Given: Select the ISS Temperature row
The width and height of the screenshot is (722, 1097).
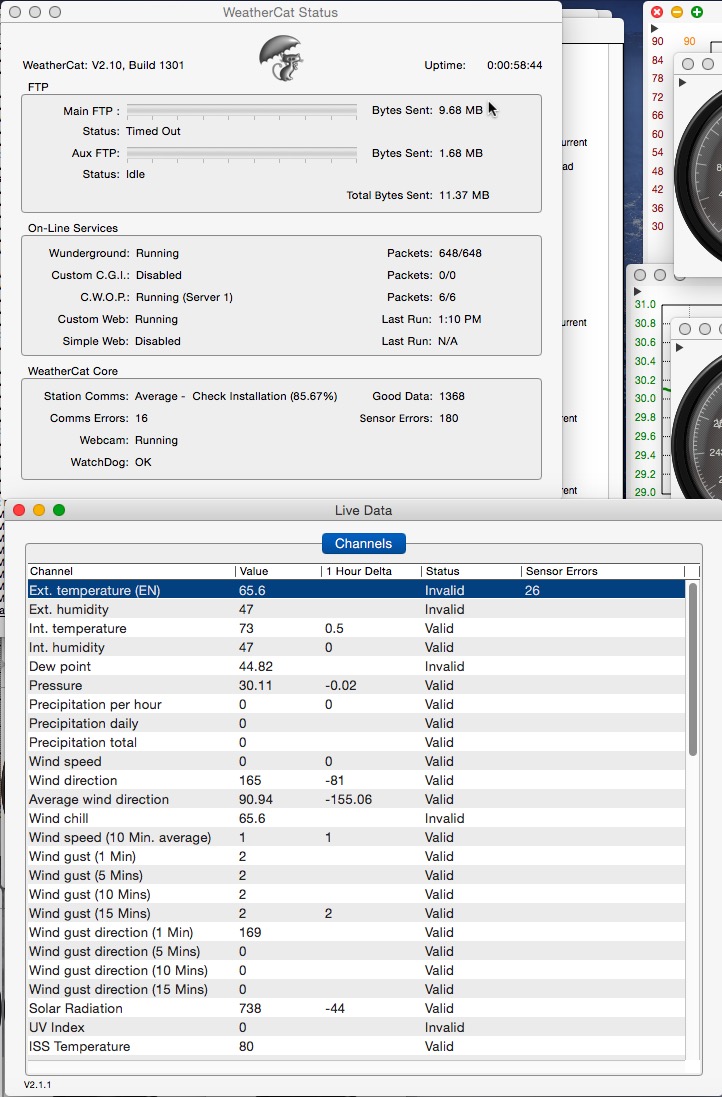Looking at the screenshot, I should point(356,1047).
